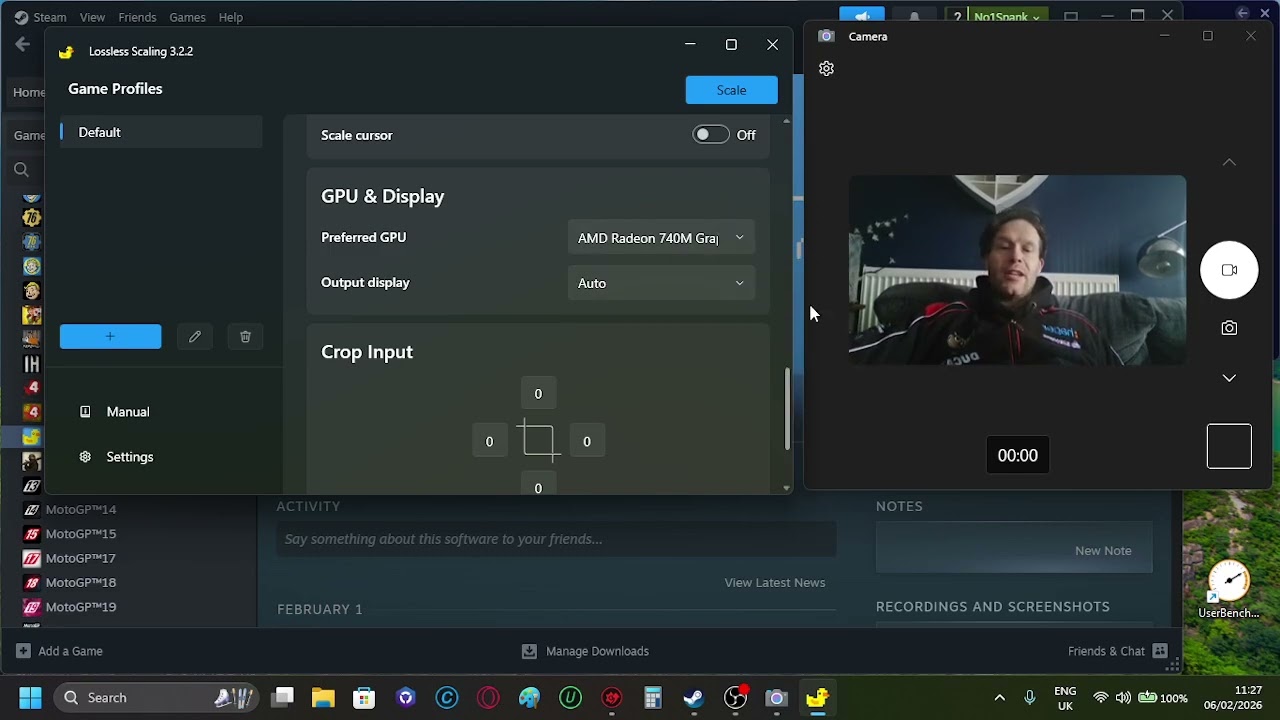Click the down chevron in Camera modes
Viewport: 1280px width, 720px height.
pyautogui.click(x=1229, y=378)
